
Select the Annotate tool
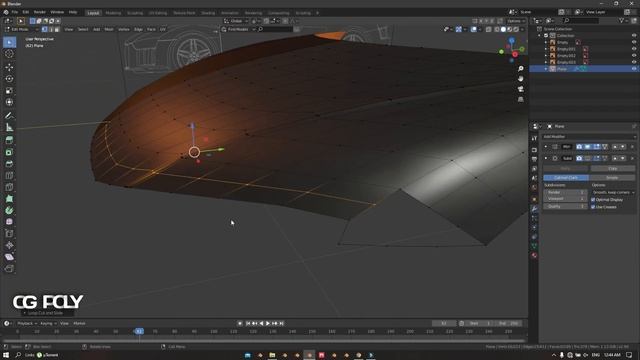tap(9, 116)
